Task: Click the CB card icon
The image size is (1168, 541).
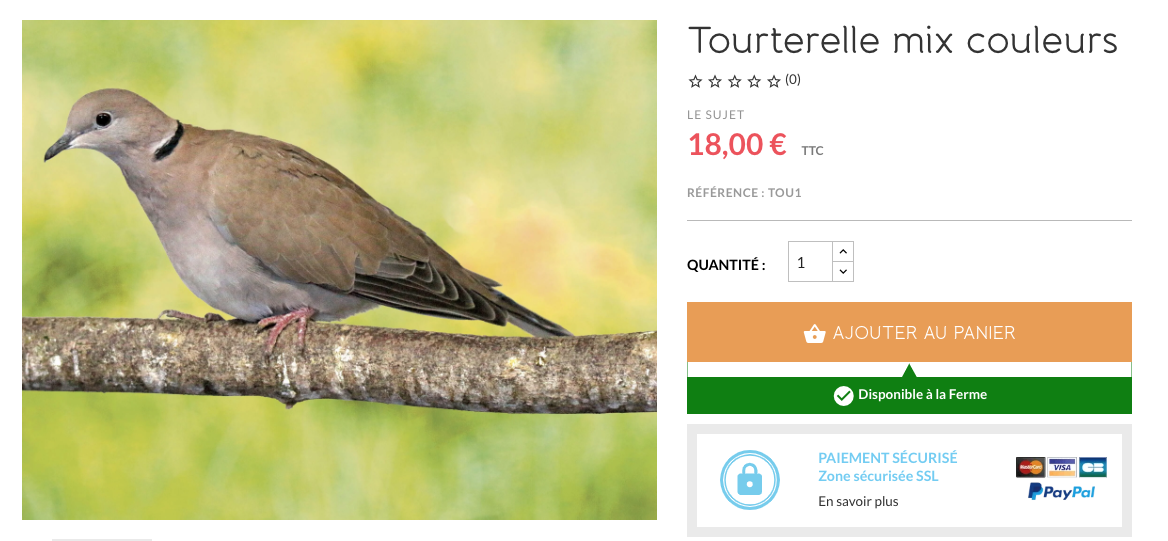Action: click(1093, 467)
